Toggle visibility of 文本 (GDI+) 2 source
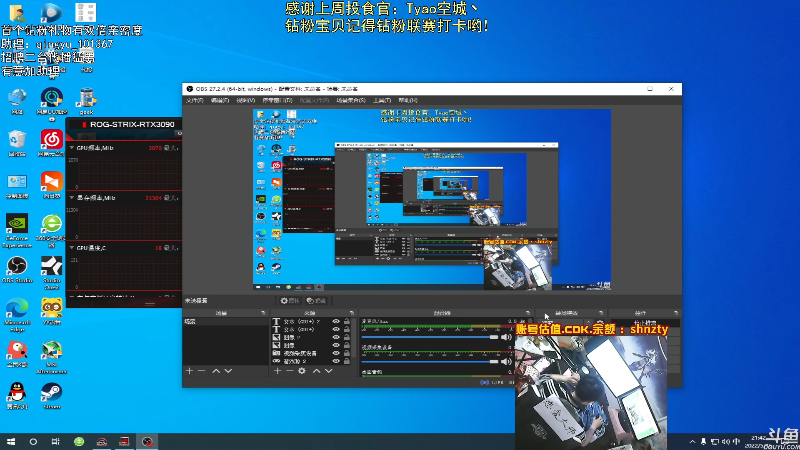The width and height of the screenshot is (800, 450). click(336, 321)
